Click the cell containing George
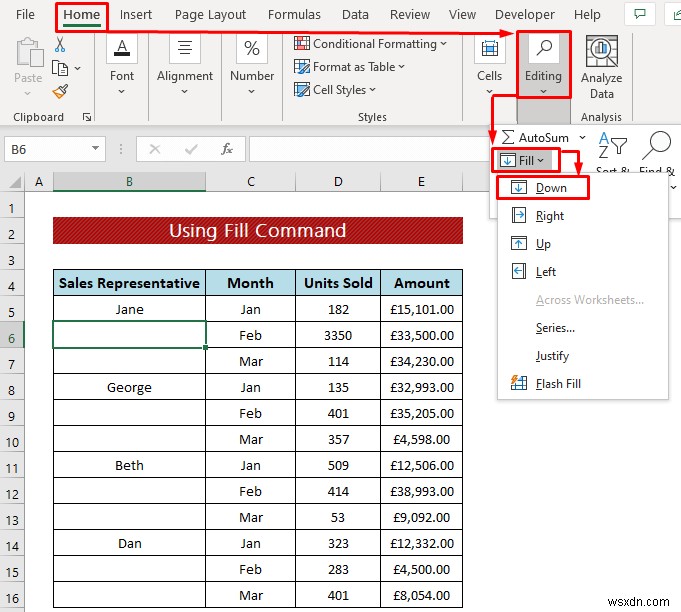This screenshot has height=612, width=681. 129,387
